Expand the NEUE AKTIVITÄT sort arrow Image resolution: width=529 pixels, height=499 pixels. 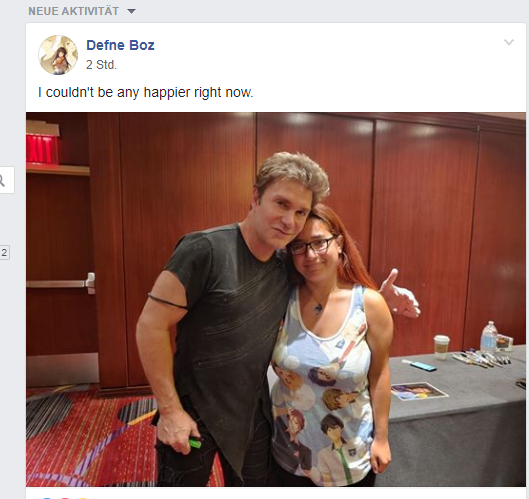pyautogui.click(x=132, y=11)
